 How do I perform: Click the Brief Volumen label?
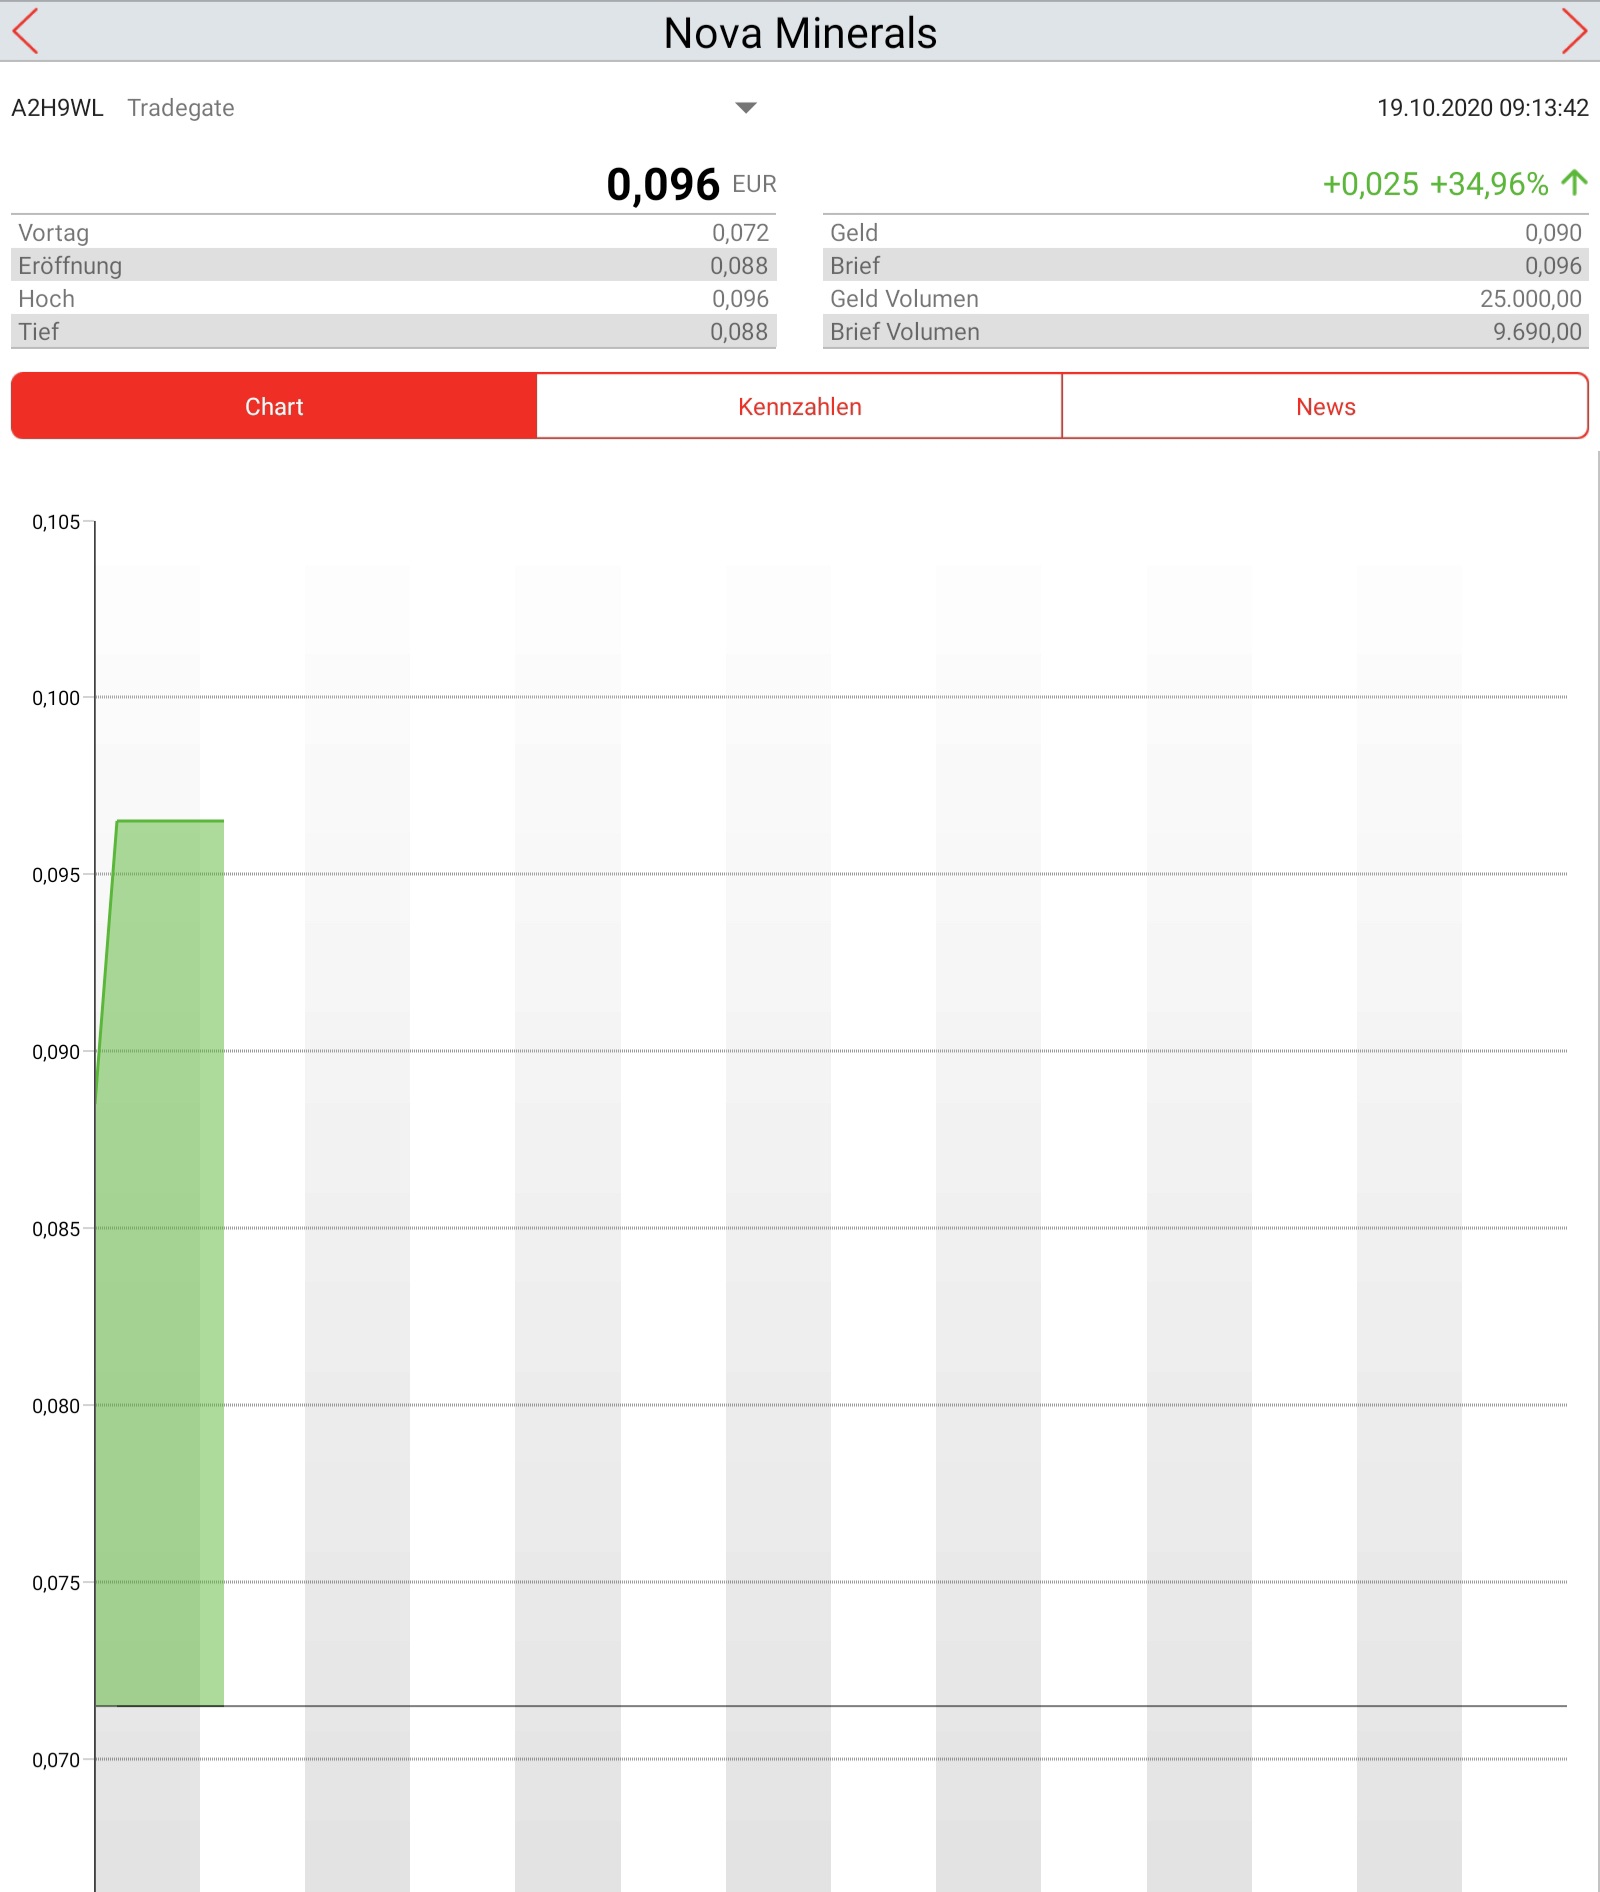904,332
